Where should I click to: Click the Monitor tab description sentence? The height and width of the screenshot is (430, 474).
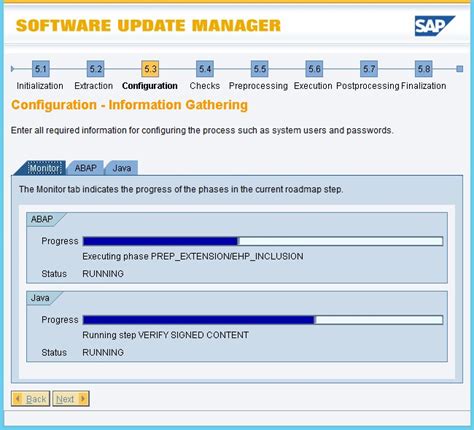coord(181,189)
